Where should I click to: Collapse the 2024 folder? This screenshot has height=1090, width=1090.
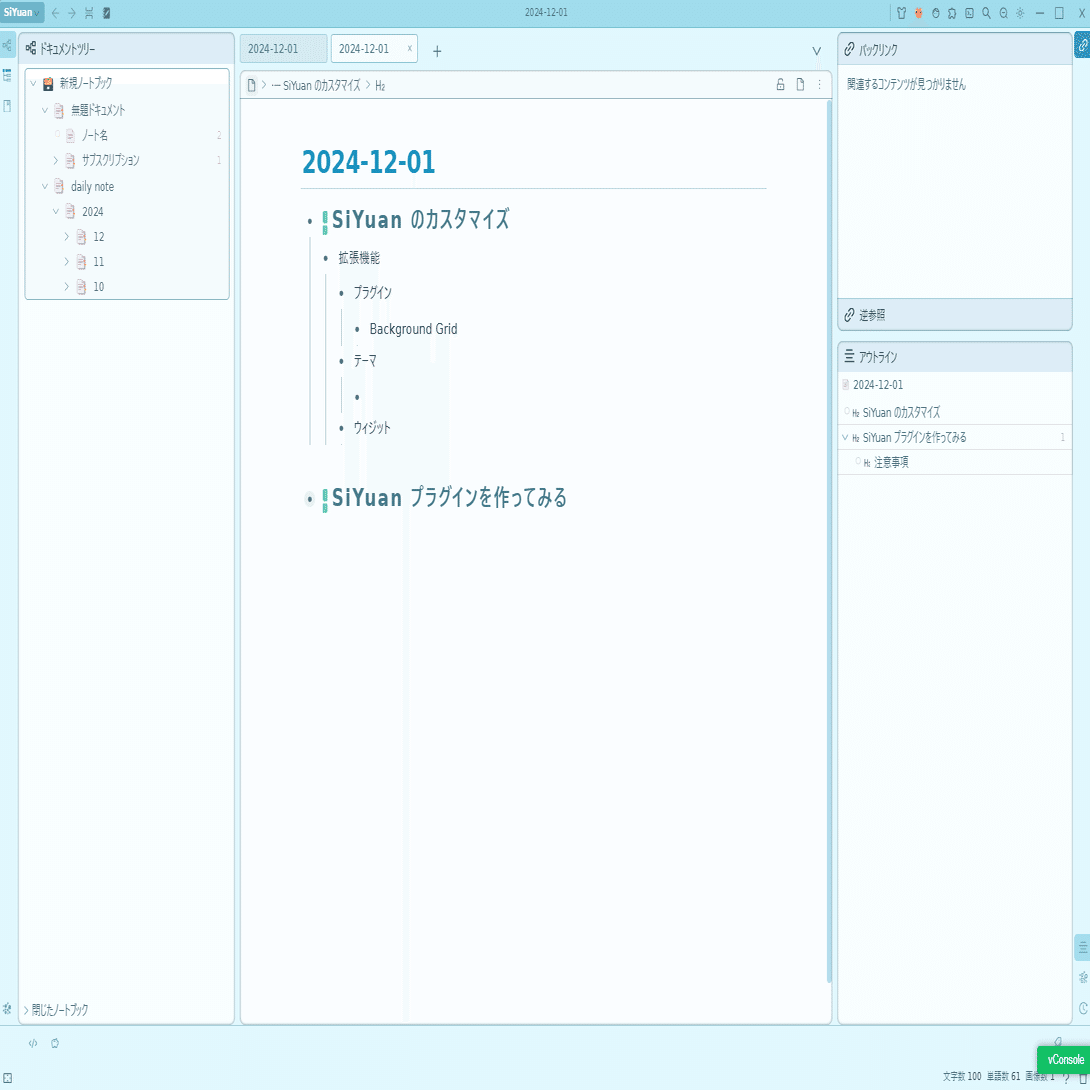click(56, 211)
